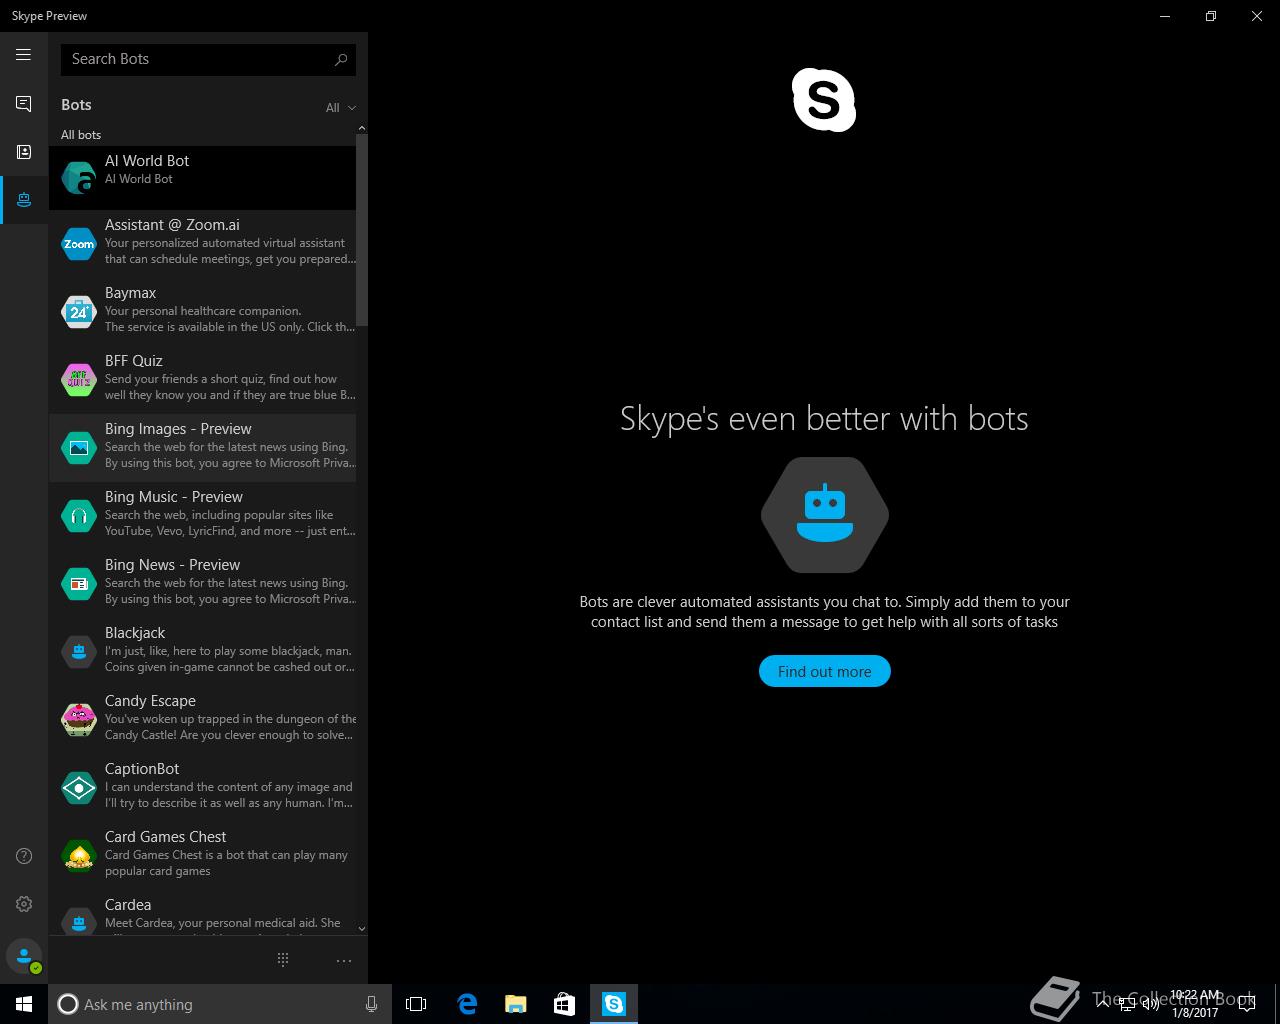The width and height of the screenshot is (1280, 1024).
Task: Click the Zoom.ai assistant avatar
Action: (79, 243)
